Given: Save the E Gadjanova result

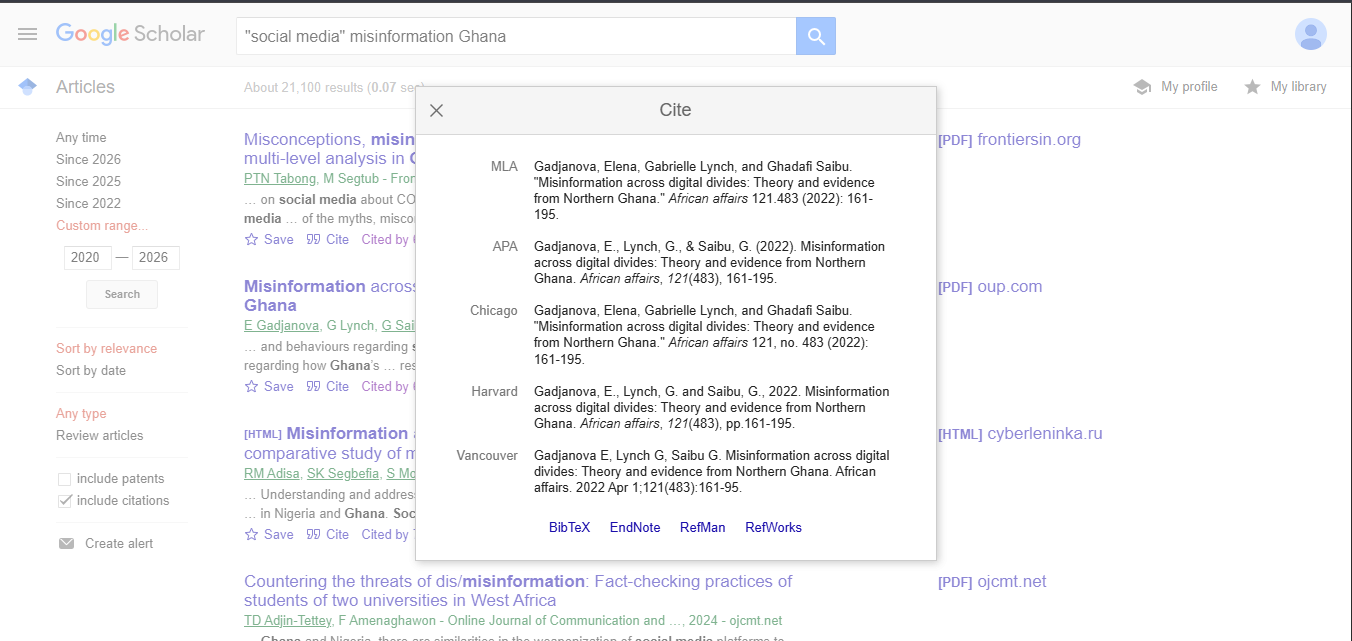Looking at the screenshot, I should click(269, 387).
